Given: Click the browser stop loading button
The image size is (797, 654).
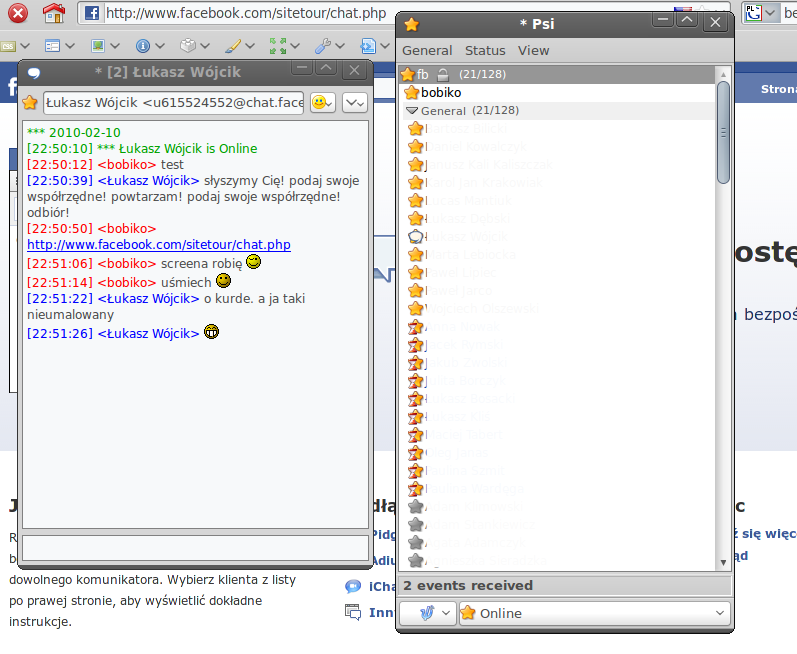Looking at the screenshot, I should [18, 13].
